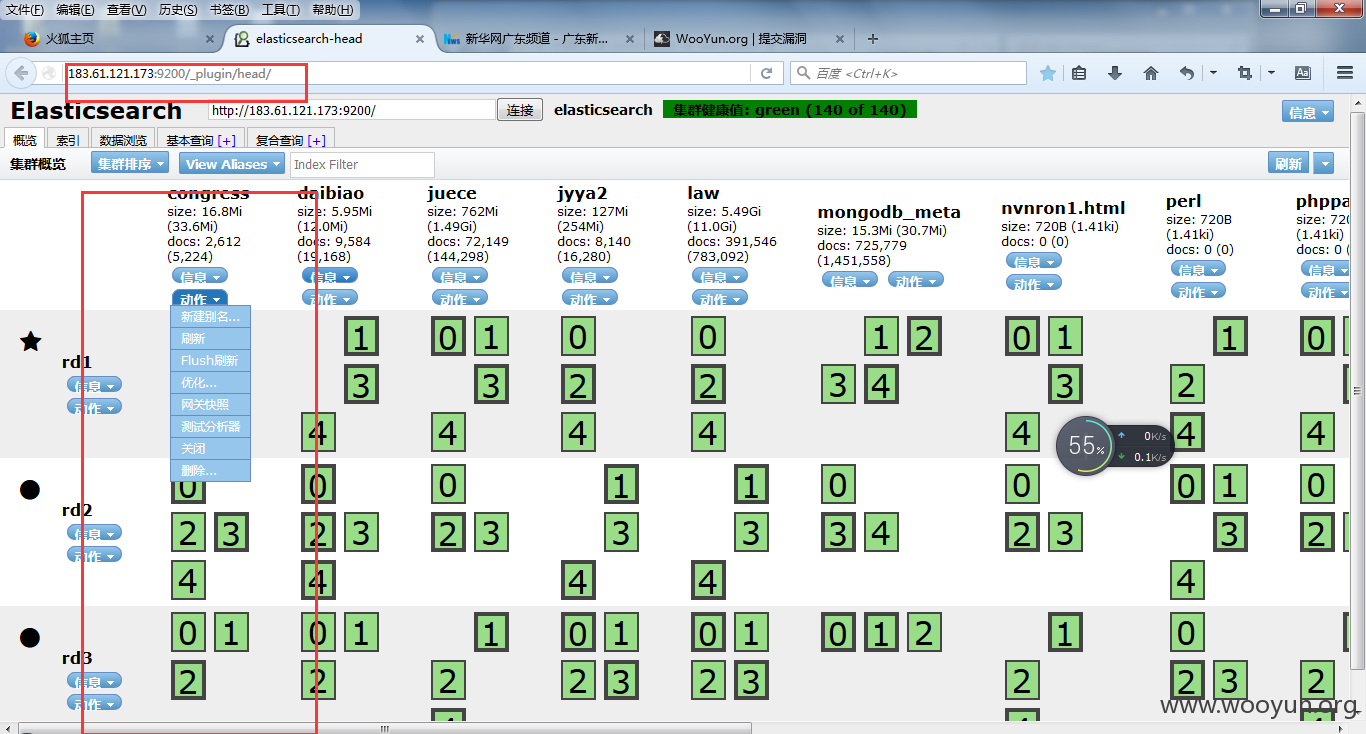The width and height of the screenshot is (1366, 734).
Task: Open the juece 信息 dropdown
Action: tap(460, 276)
